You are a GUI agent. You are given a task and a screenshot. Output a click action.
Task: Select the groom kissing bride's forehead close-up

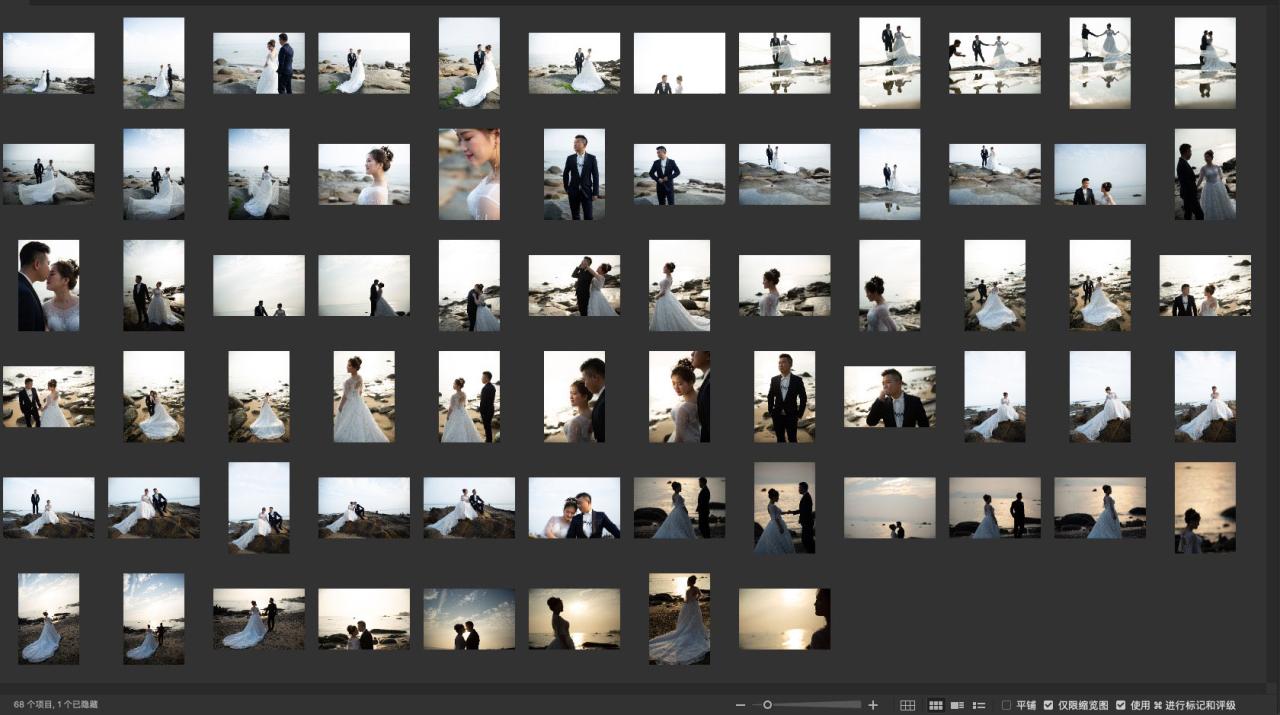(x=48, y=285)
